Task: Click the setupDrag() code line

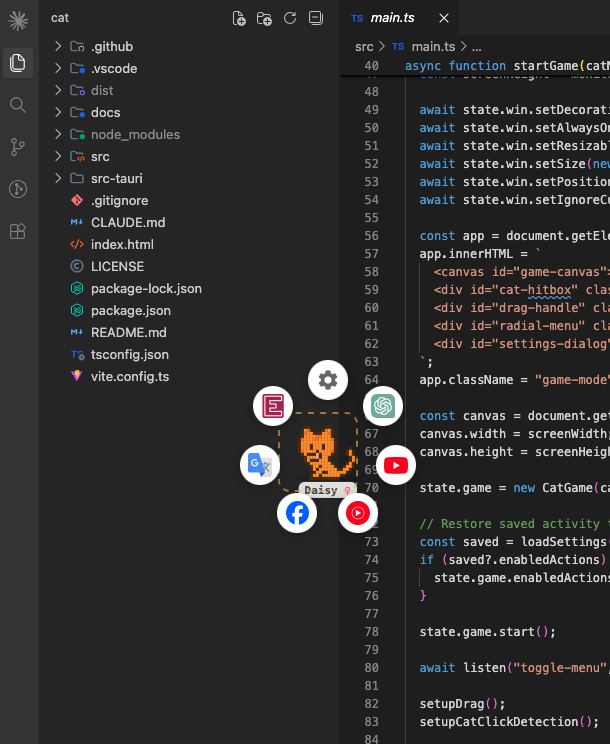Action: click(462, 704)
